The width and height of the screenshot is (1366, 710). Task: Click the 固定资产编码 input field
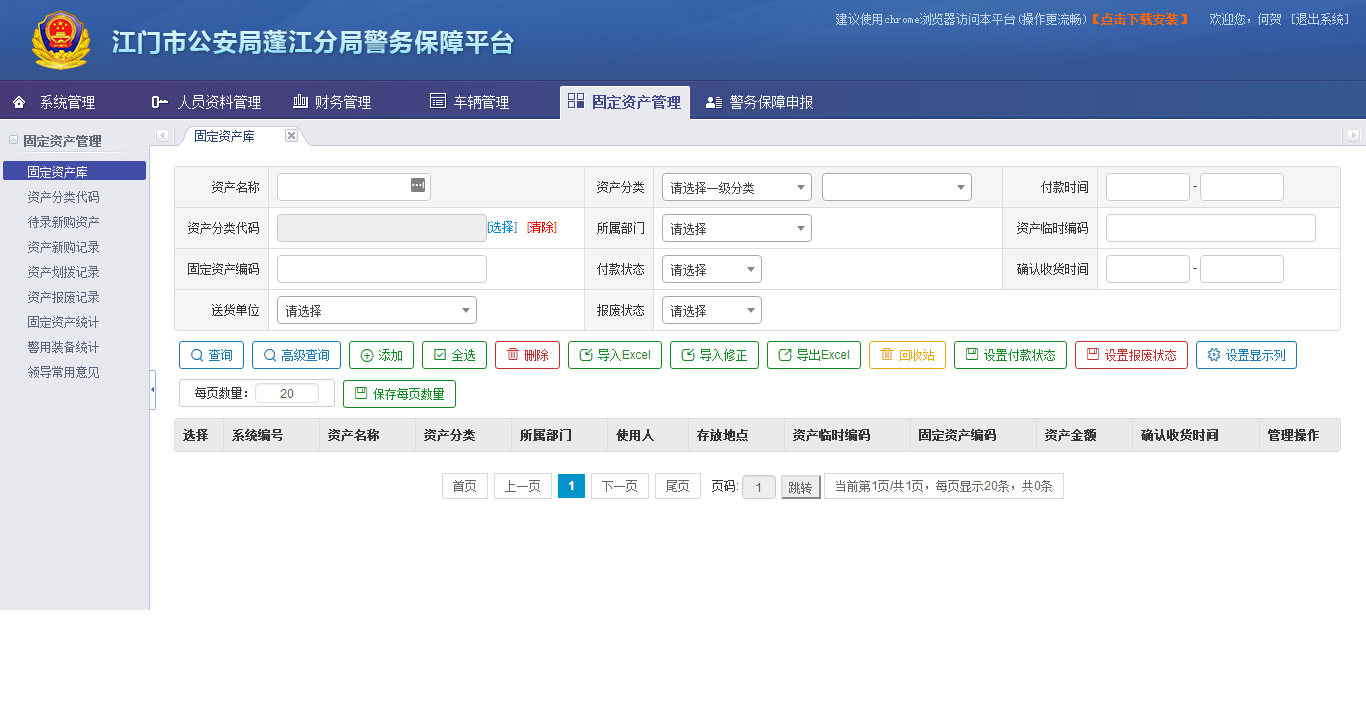pos(382,269)
